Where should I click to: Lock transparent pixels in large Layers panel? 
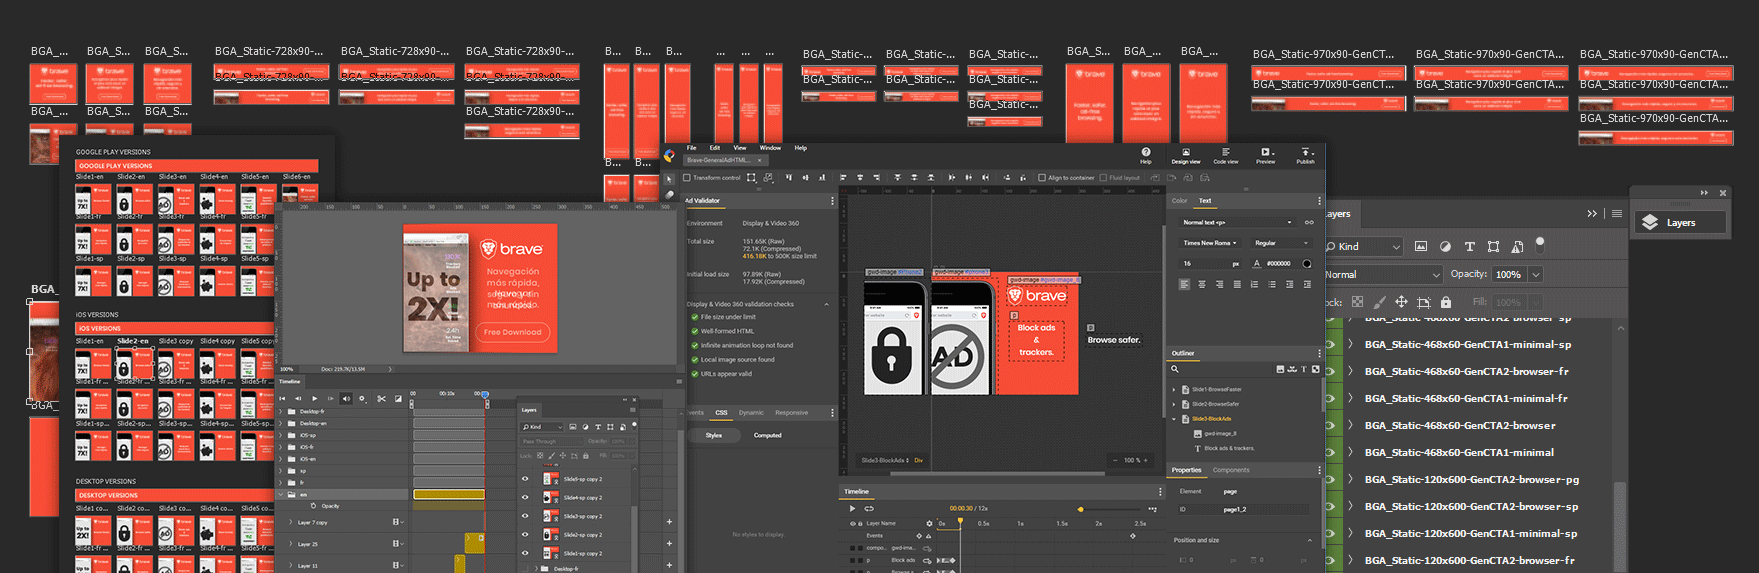[1357, 301]
